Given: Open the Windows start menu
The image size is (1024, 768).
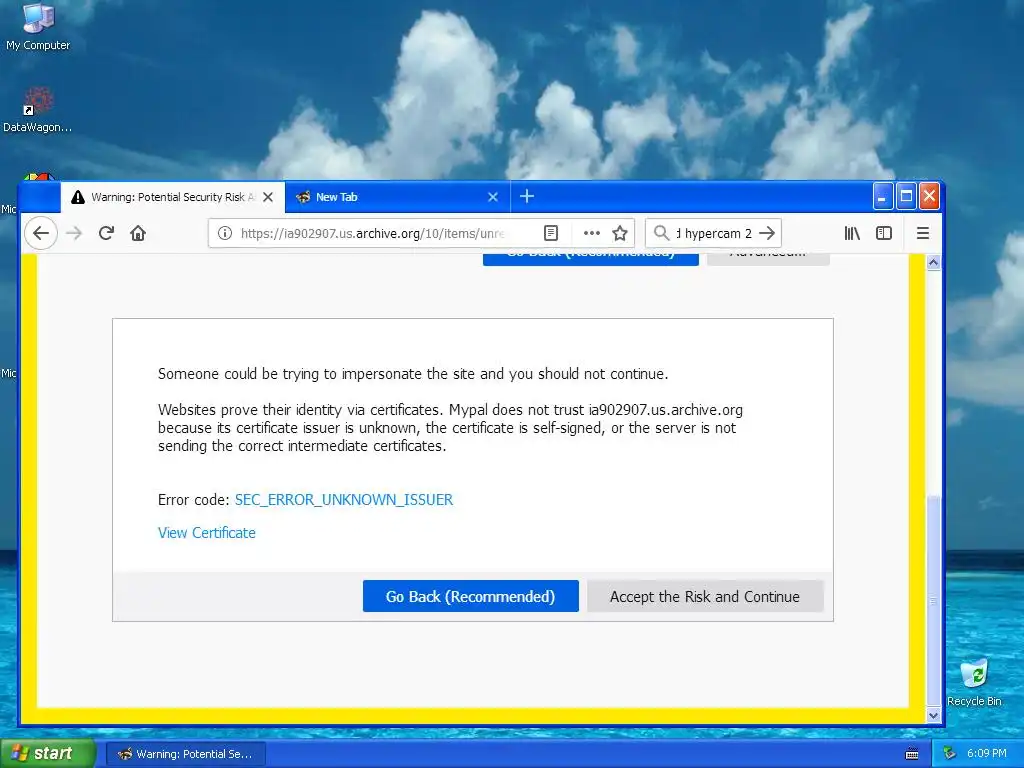Looking at the screenshot, I should 46,753.
